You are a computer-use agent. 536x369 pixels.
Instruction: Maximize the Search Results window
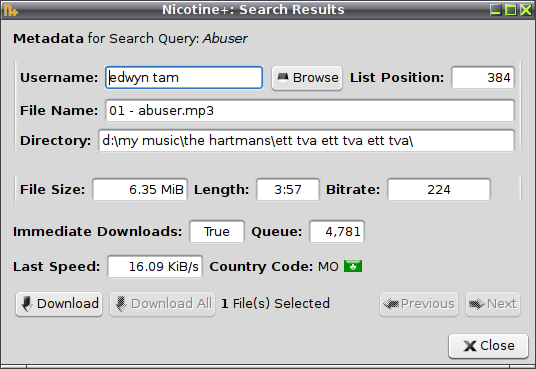511,10
